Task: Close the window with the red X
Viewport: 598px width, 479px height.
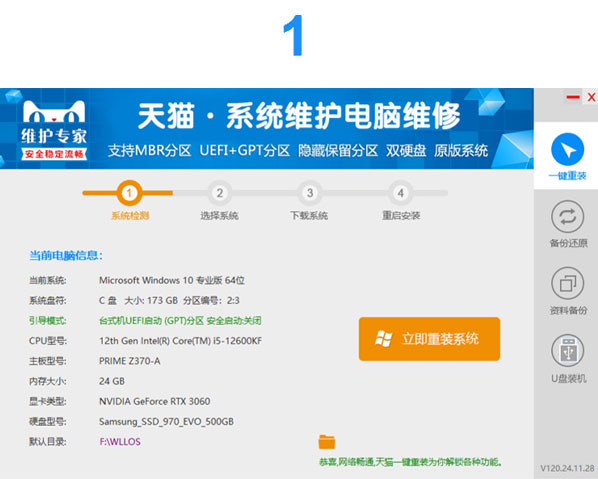Action: [592, 97]
